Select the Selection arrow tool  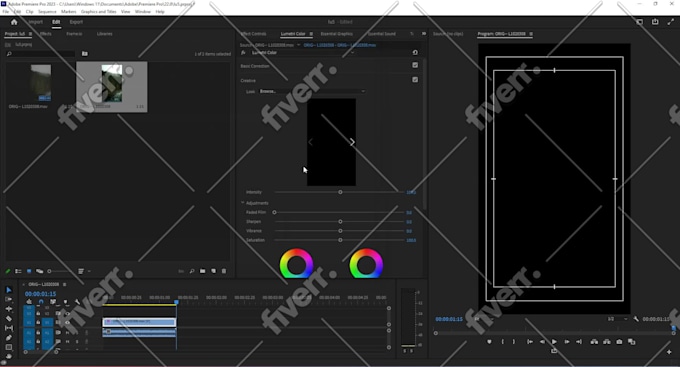(9, 290)
